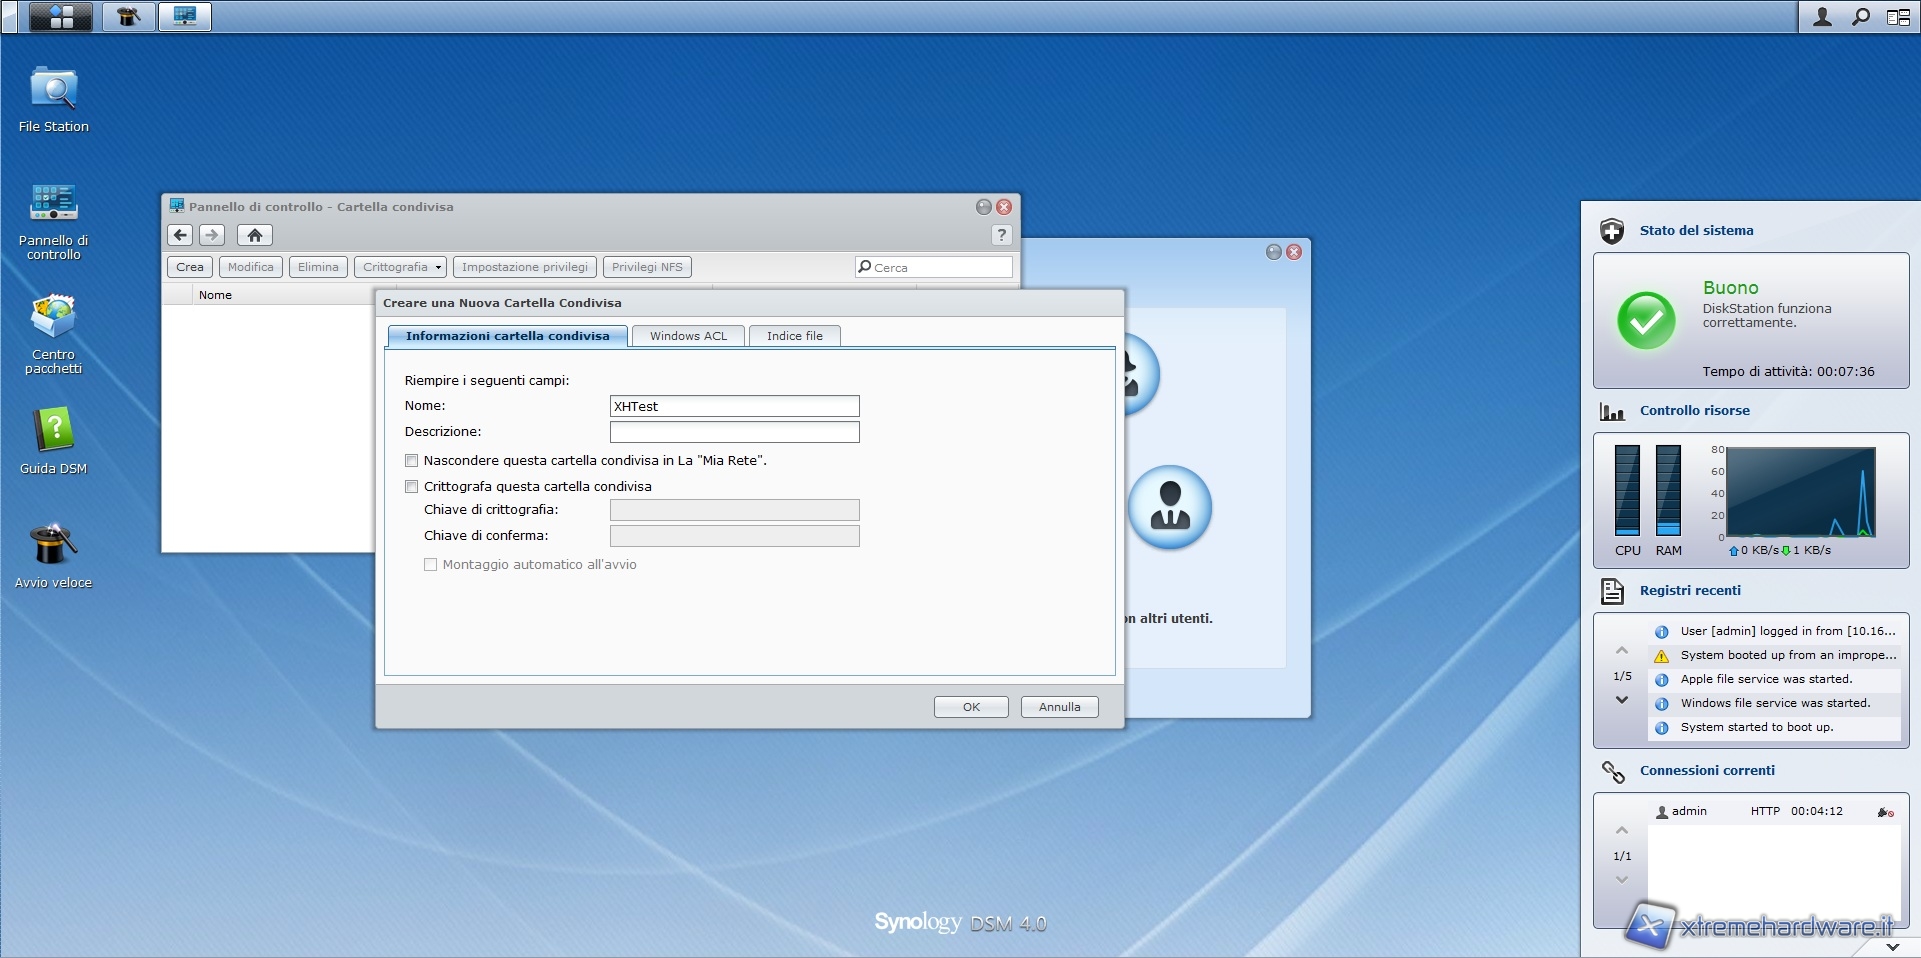Show next recent log page arrow
The image size is (1921, 958).
tap(1622, 700)
